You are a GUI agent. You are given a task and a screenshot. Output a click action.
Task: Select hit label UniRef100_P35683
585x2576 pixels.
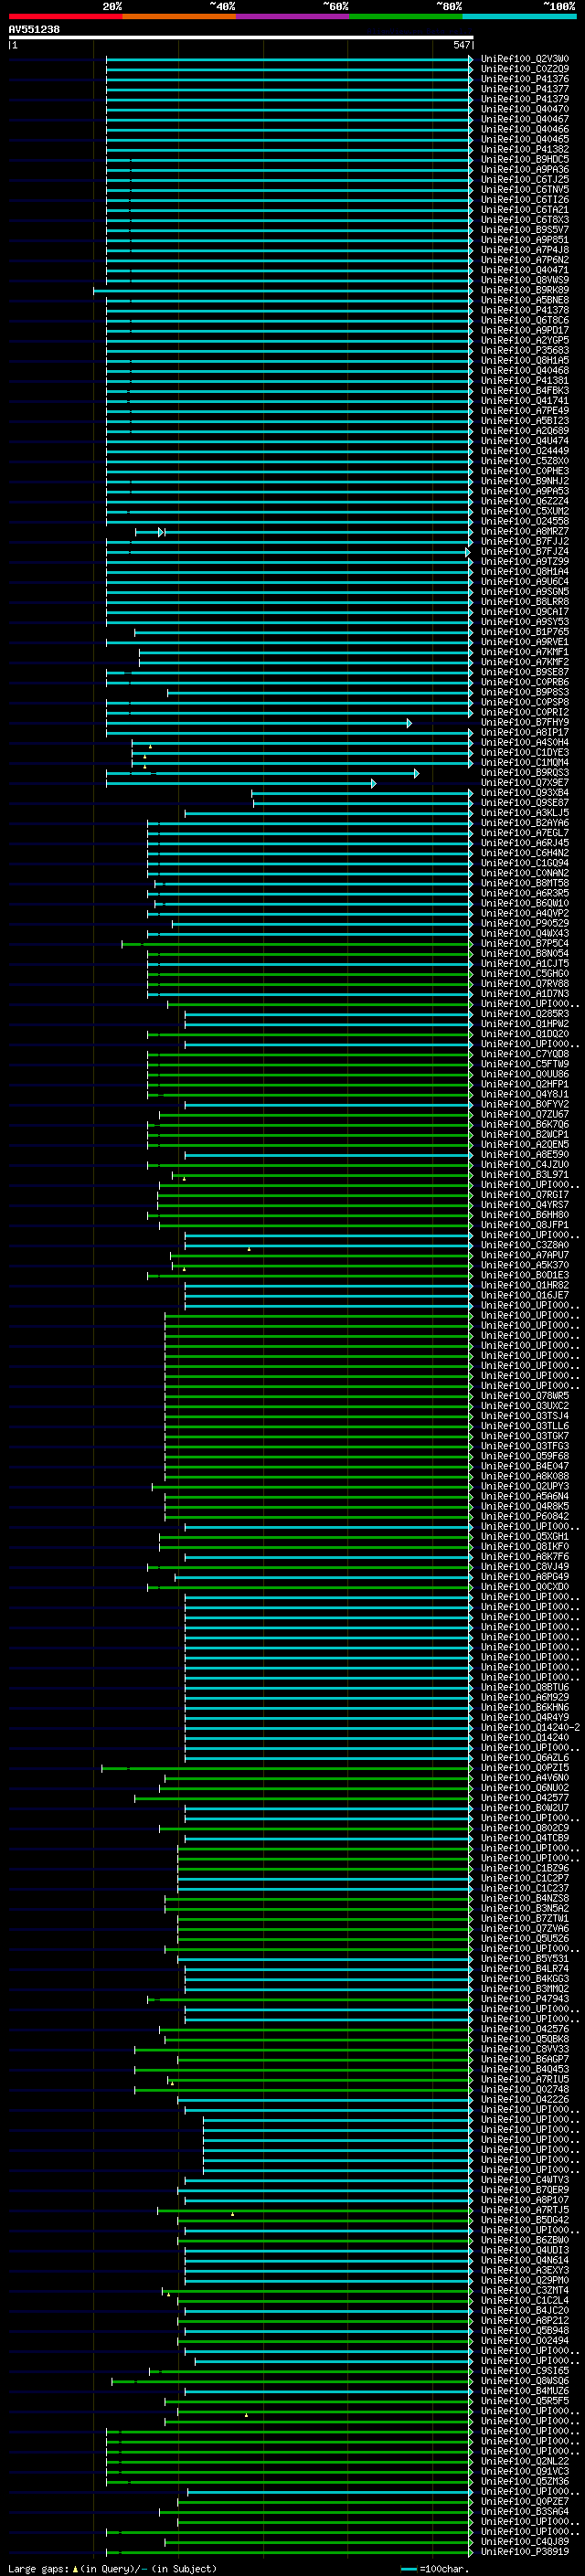point(525,351)
